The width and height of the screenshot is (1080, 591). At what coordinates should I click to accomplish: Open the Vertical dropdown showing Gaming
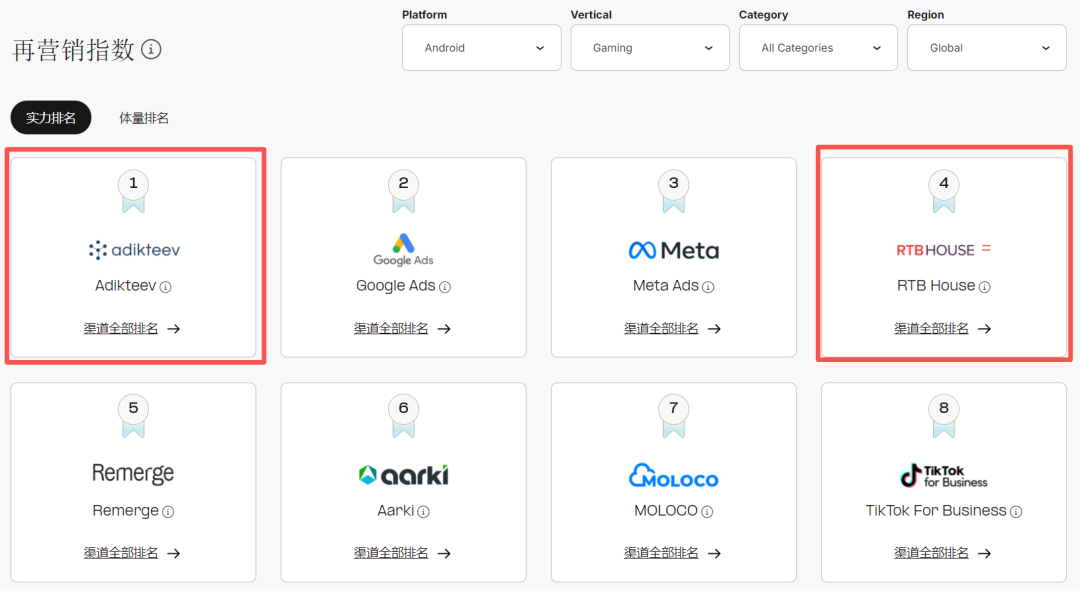pyautogui.click(x=650, y=48)
